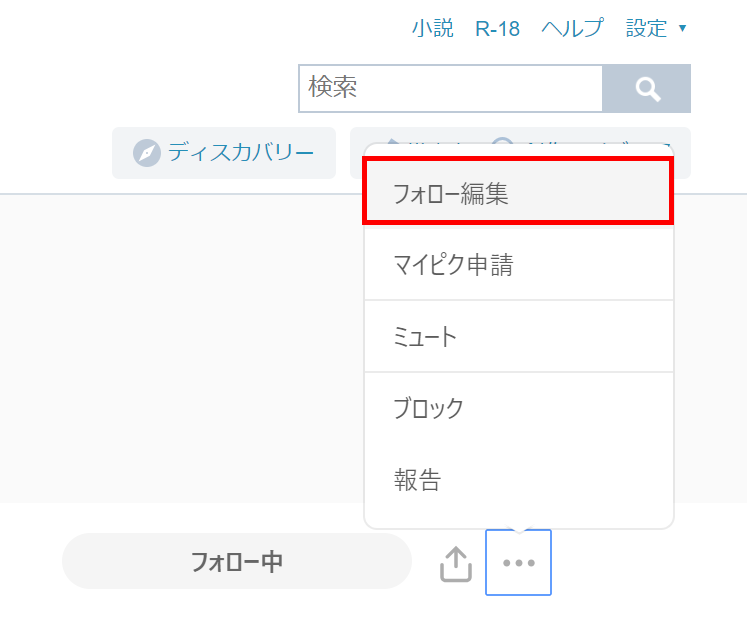Screen dimensions: 747x635
Task: Click the three dots more-options icon
Action: pos(518,563)
